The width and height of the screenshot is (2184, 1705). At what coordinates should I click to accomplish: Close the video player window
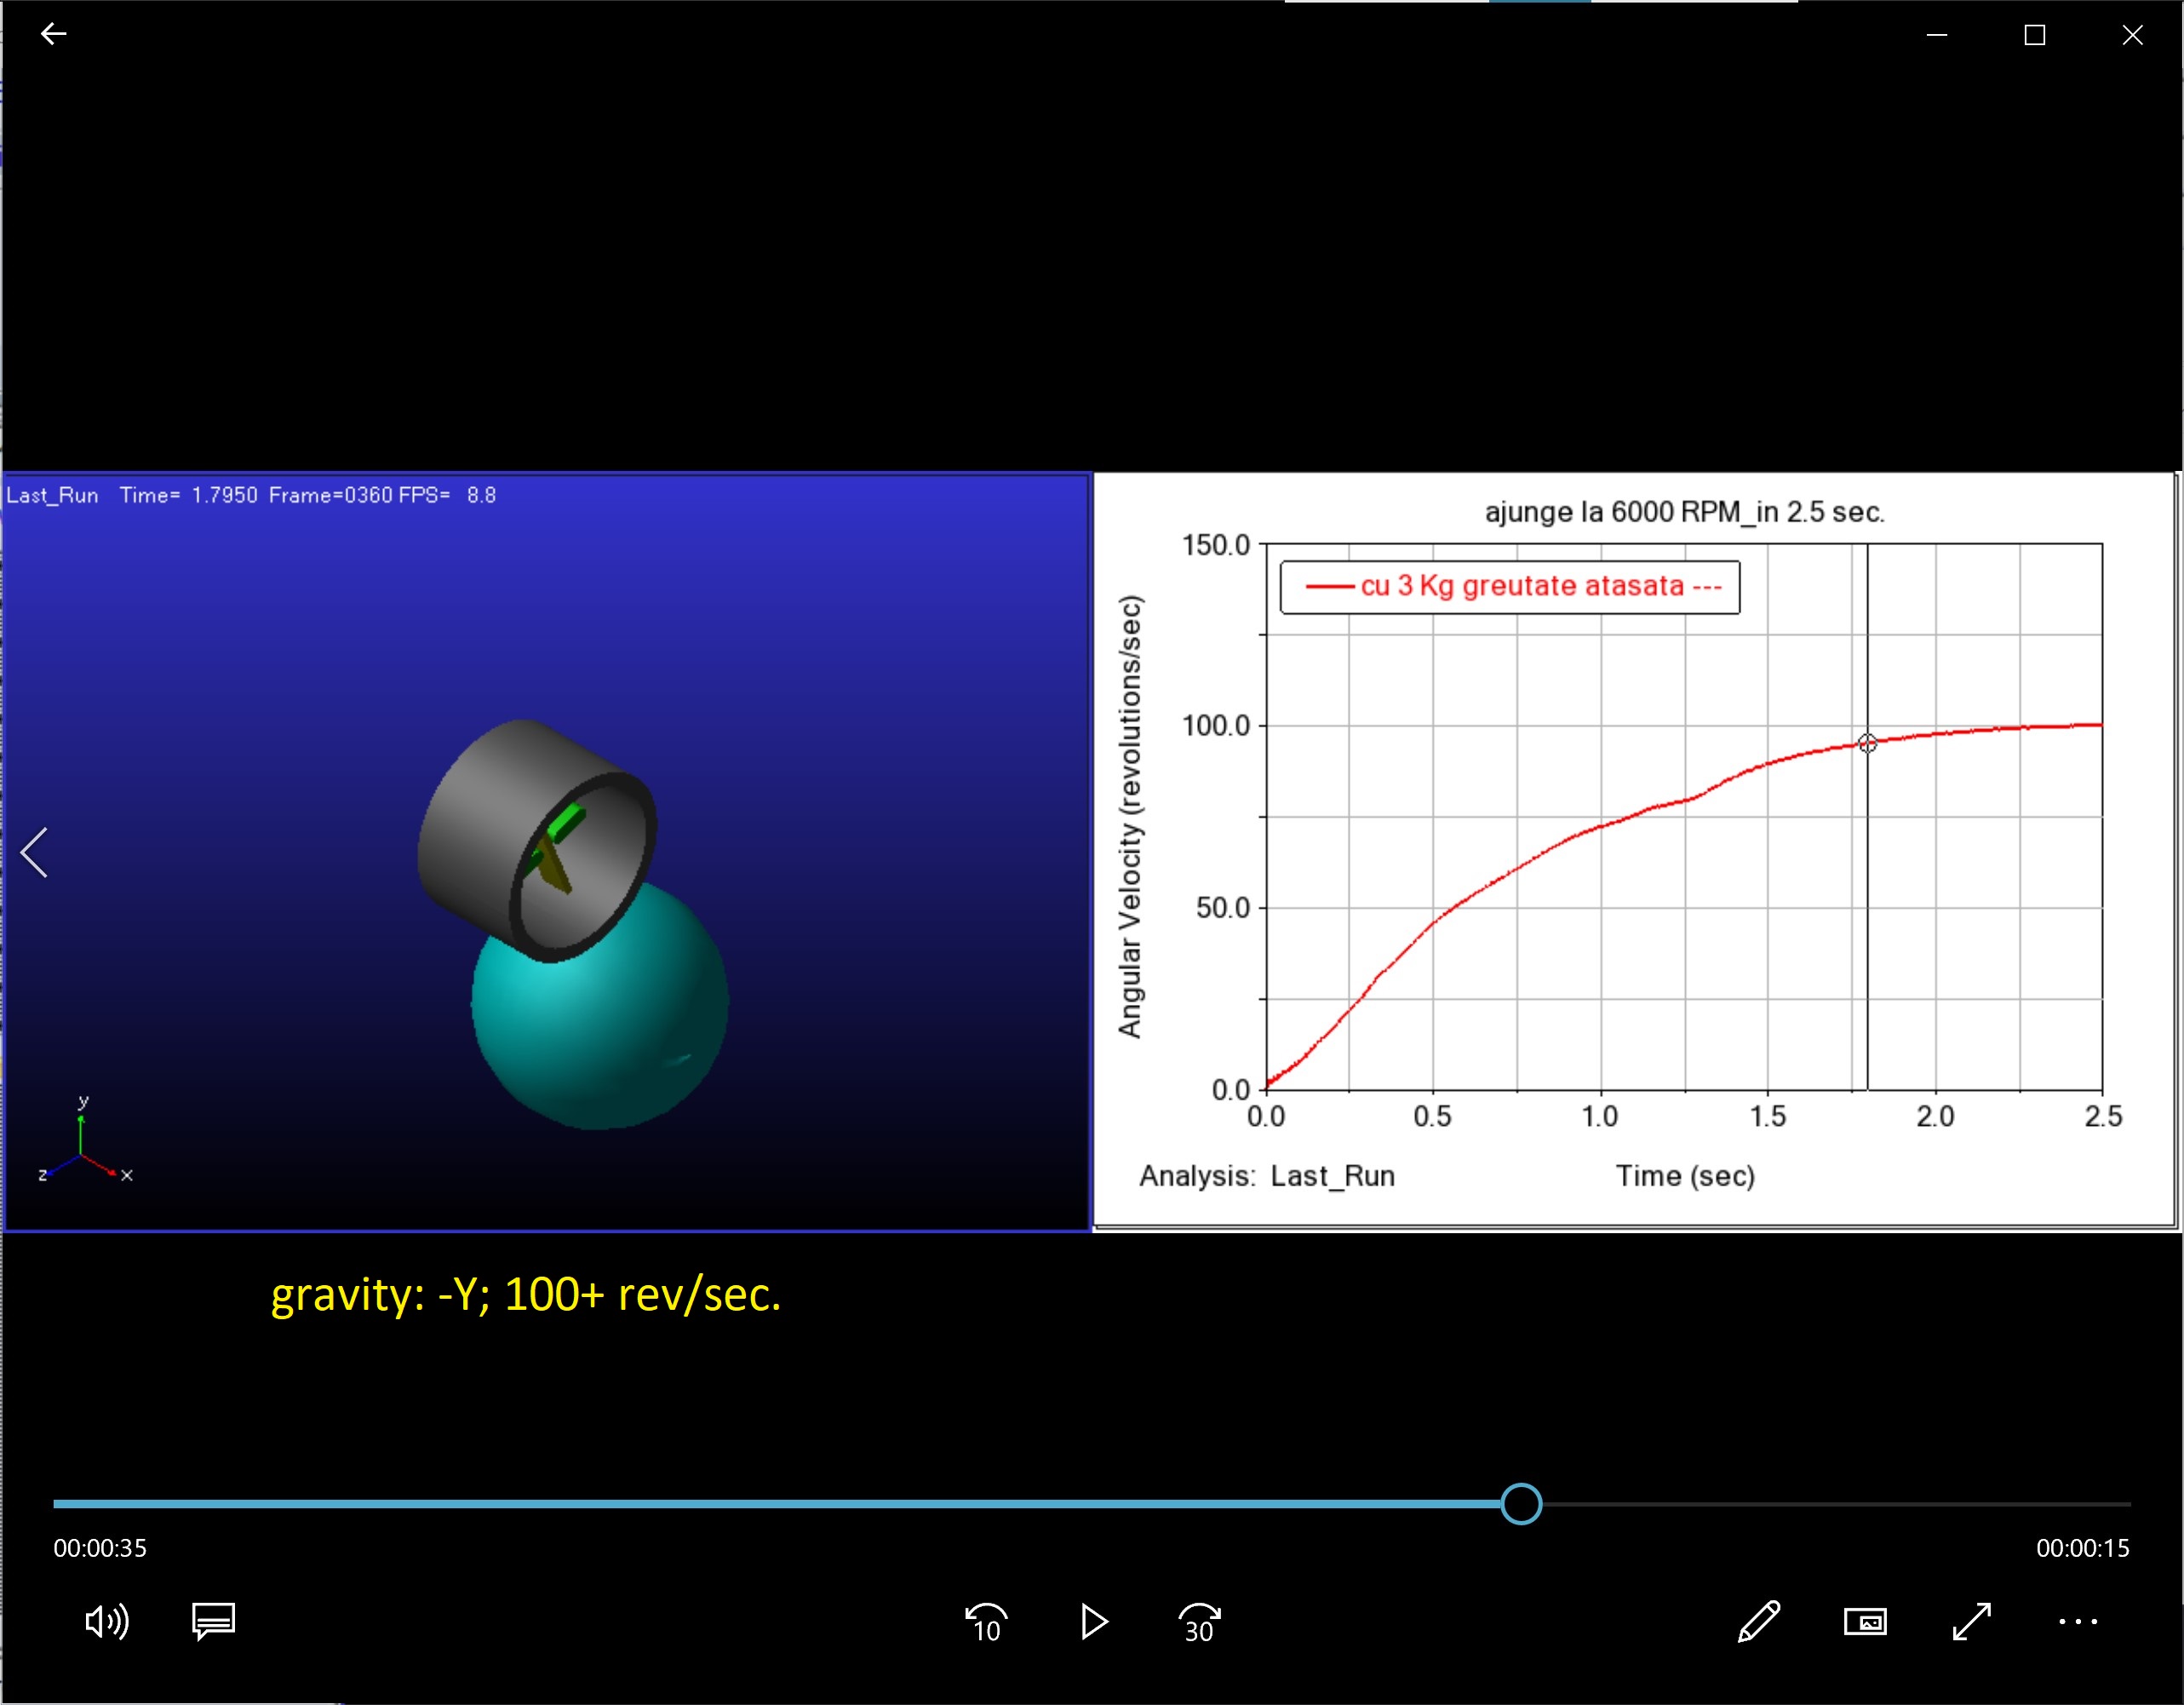click(x=2132, y=35)
